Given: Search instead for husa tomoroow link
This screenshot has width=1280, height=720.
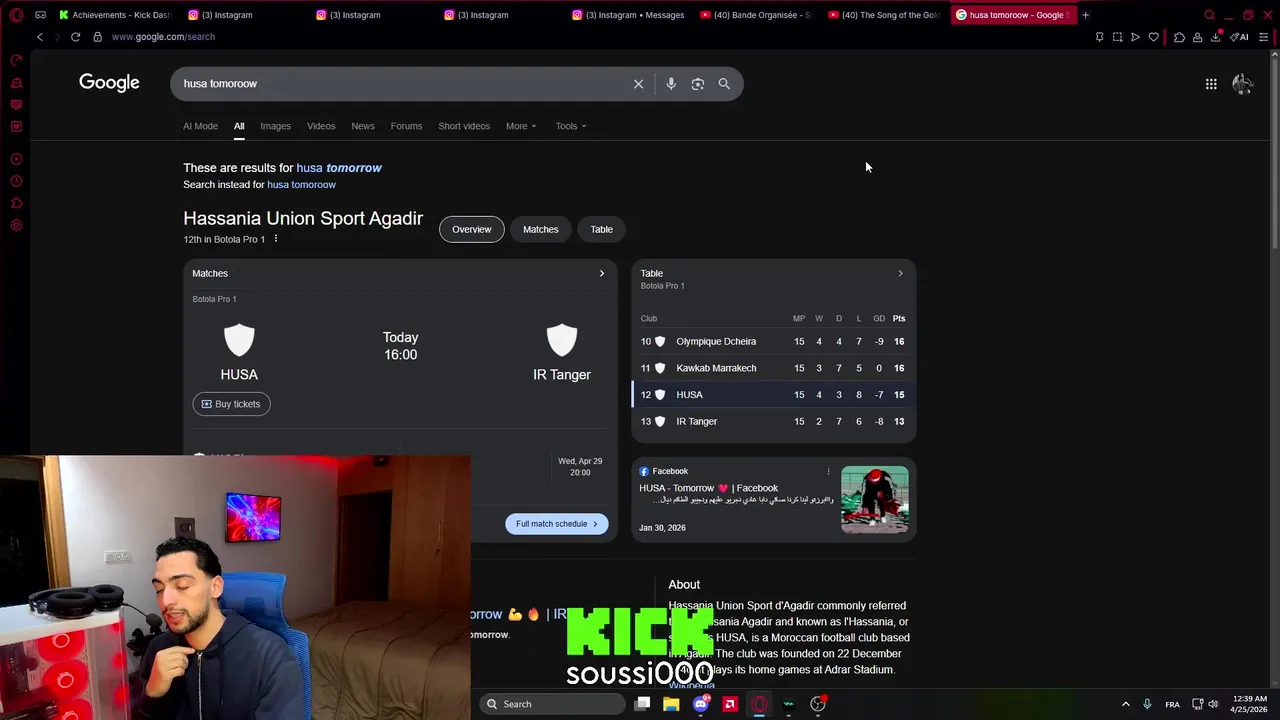Looking at the screenshot, I should tap(301, 185).
